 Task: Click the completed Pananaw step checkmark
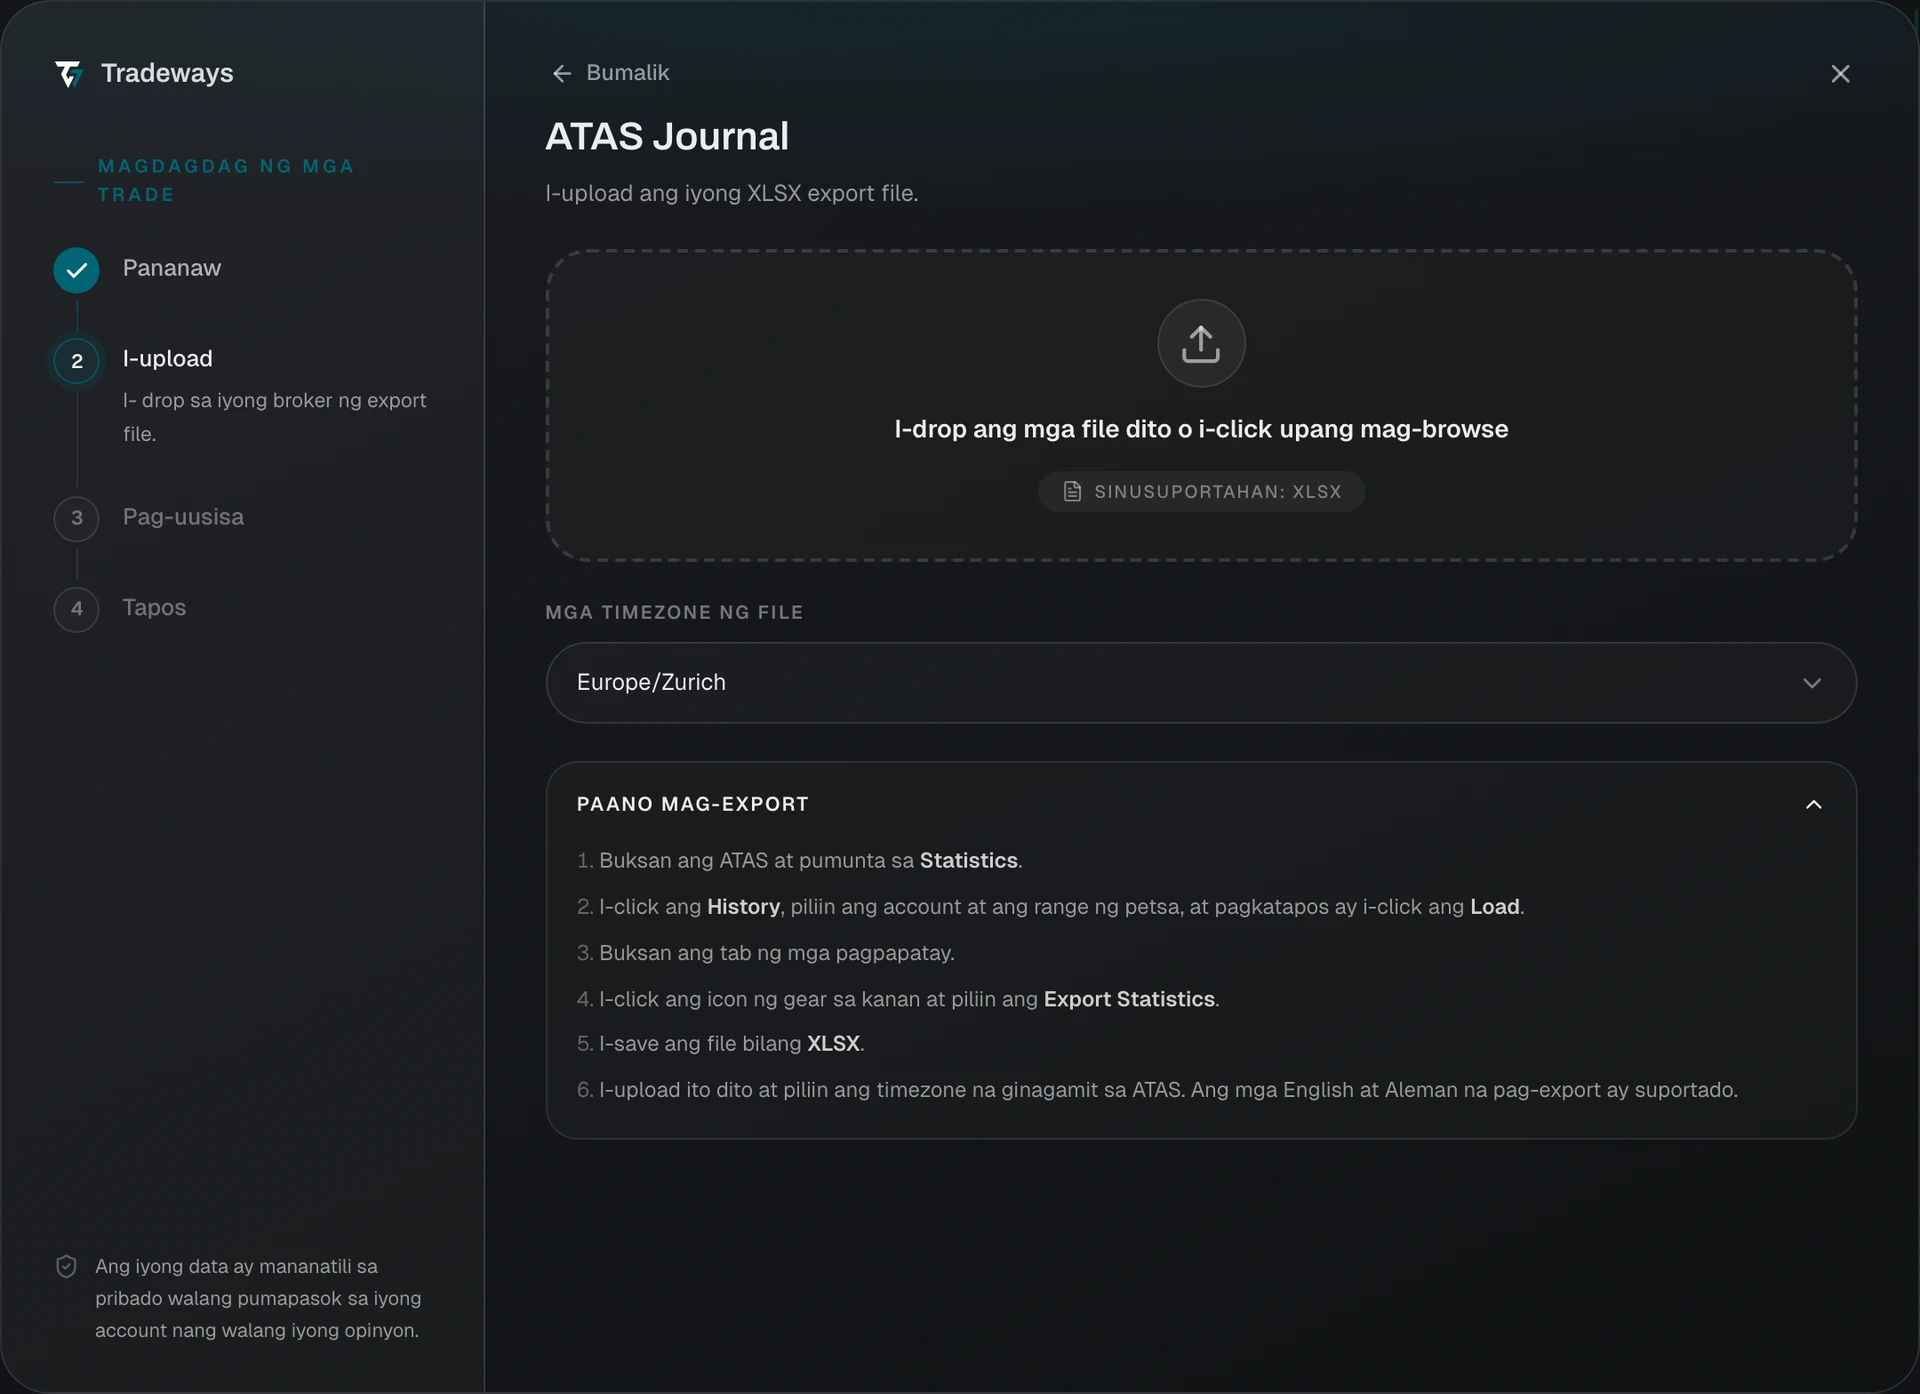(x=76, y=270)
